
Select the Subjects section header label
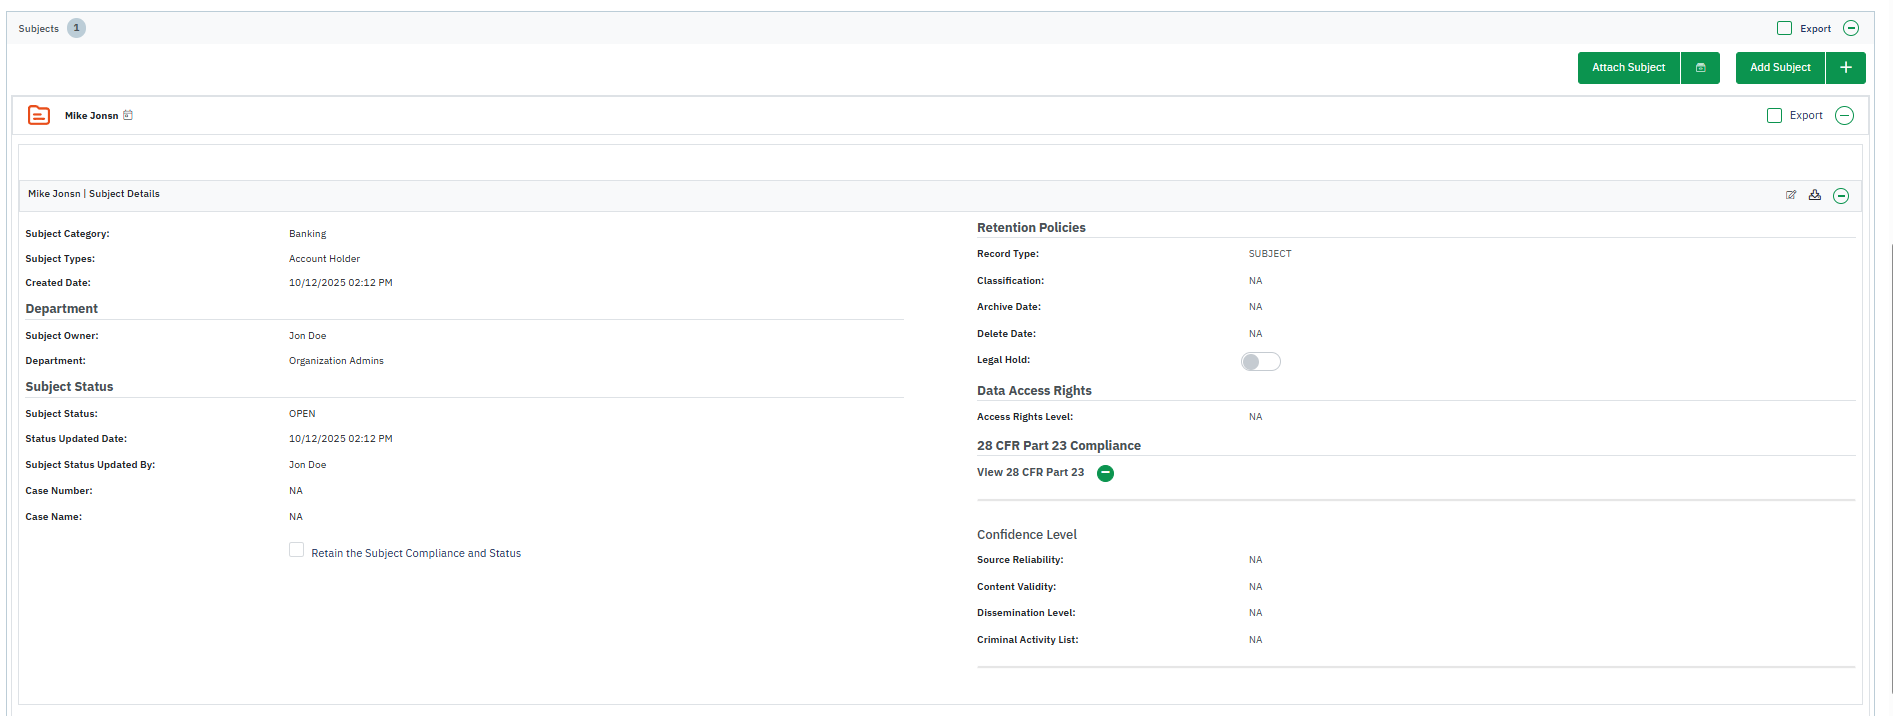39,29
